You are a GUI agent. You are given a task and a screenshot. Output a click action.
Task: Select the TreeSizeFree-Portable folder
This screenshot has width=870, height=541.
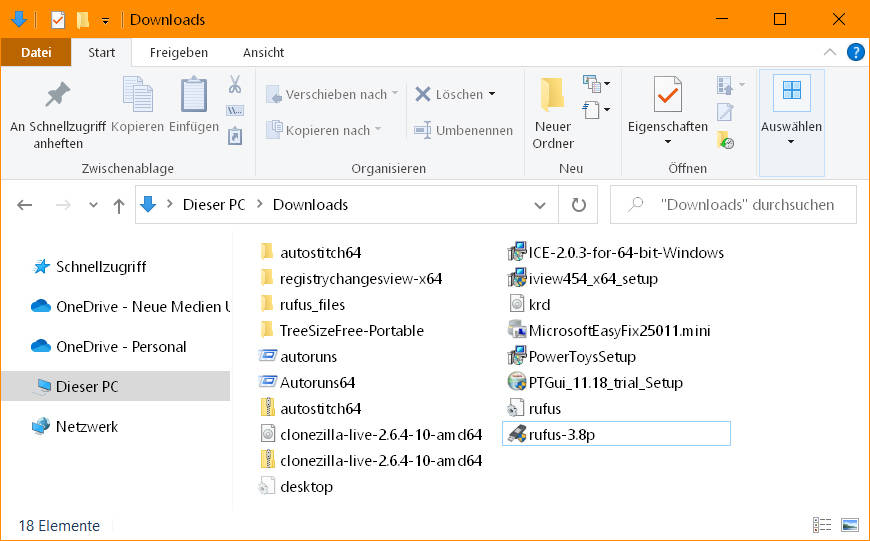[341, 330]
